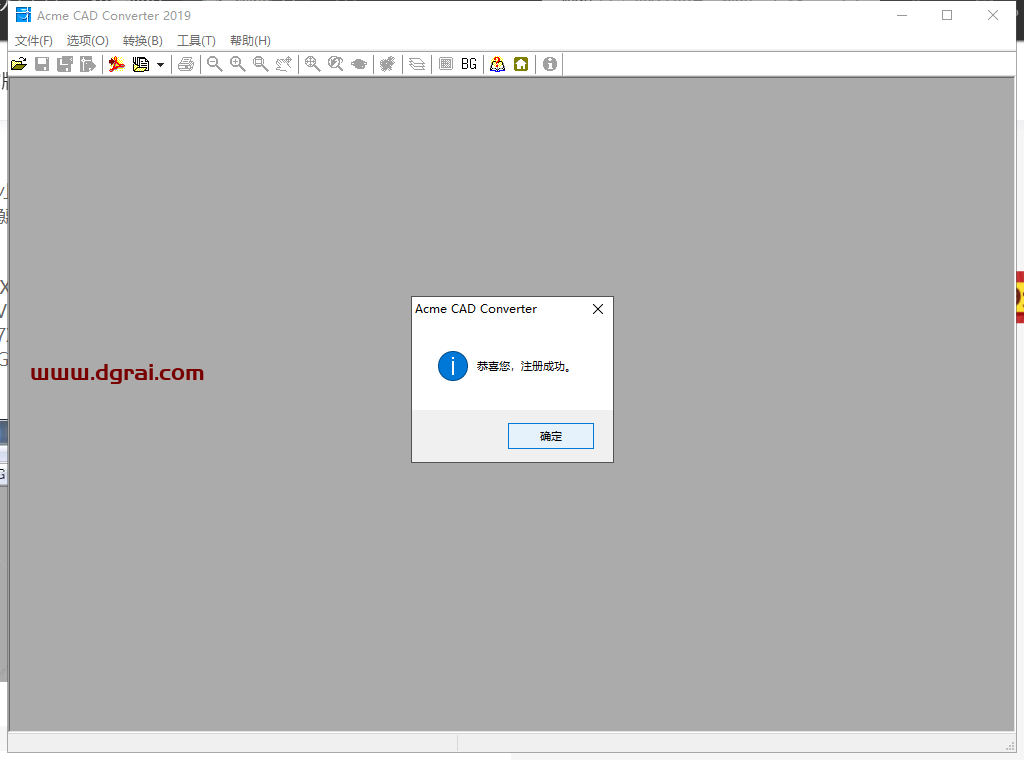The height and width of the screenshot is (760, 1024).
Task: Open the Layers stack icon
Action: click(417, 64)
